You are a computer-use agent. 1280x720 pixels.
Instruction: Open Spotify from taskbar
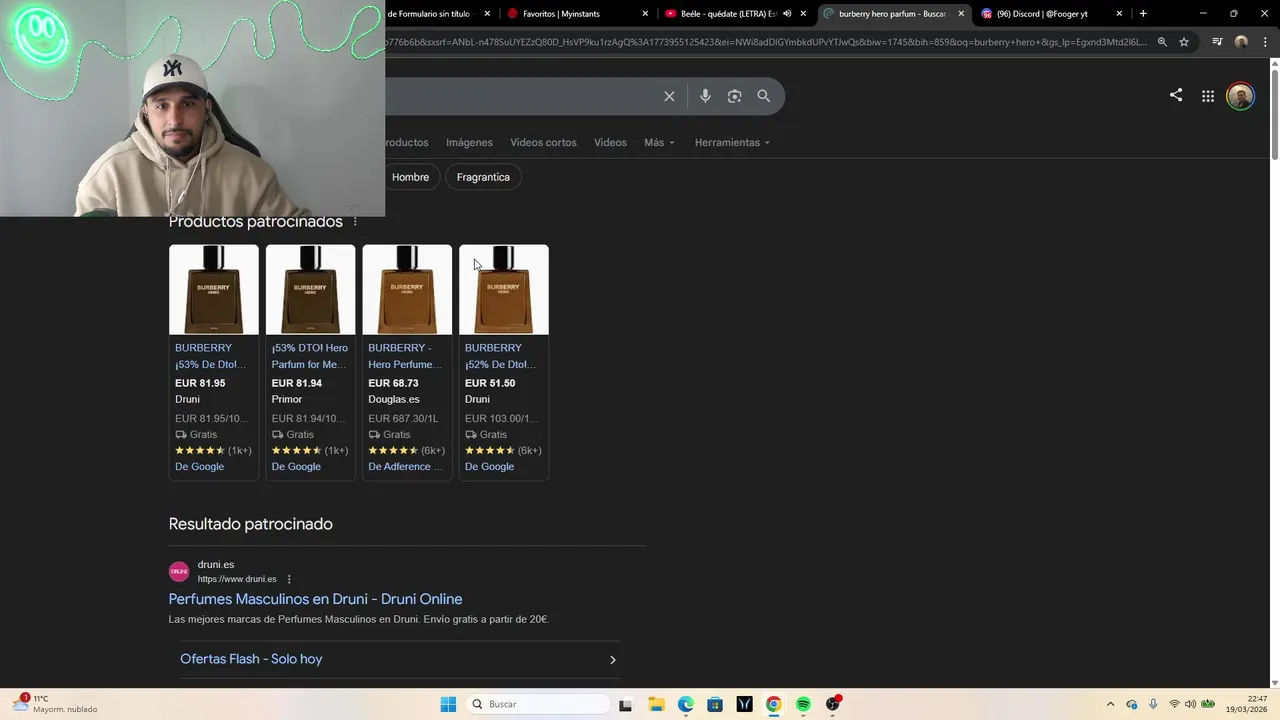[803, 704]
